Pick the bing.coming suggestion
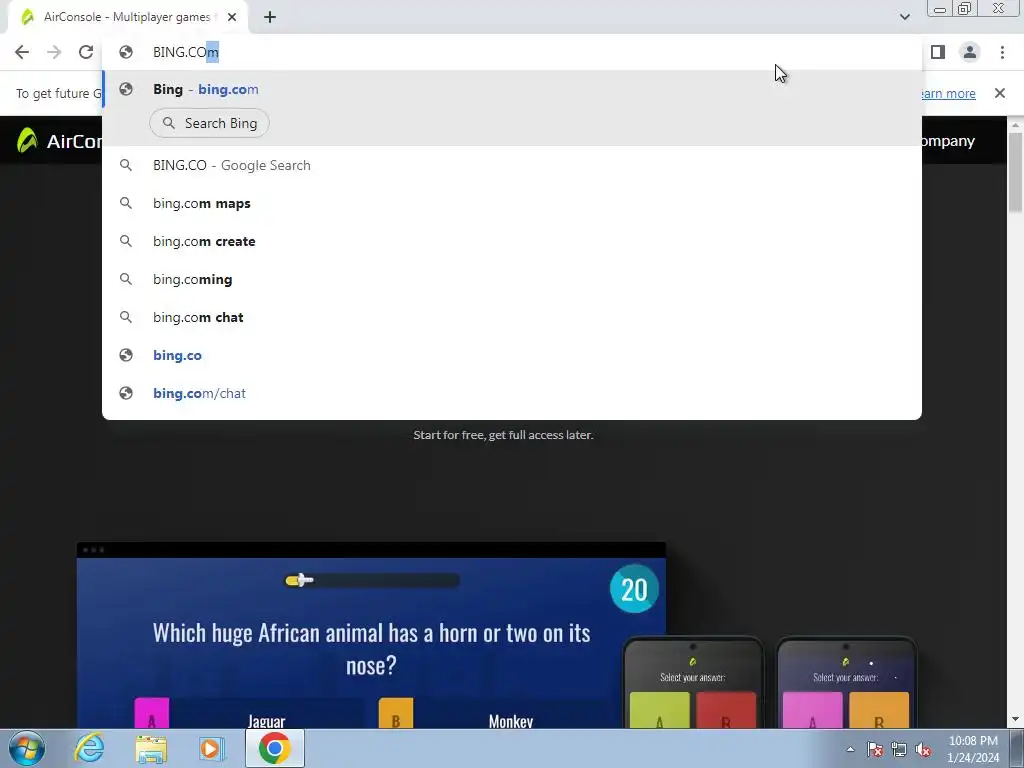The height and width of the screenshot is (768, 1024). pyautogui.click(x=512, y=279)
